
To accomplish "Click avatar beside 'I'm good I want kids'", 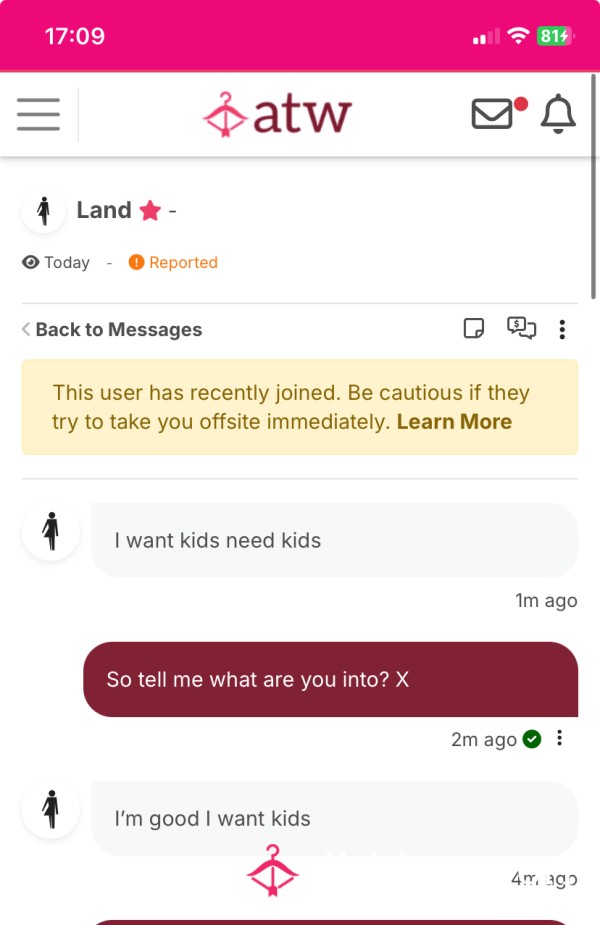I will click(x=51, y=809).
